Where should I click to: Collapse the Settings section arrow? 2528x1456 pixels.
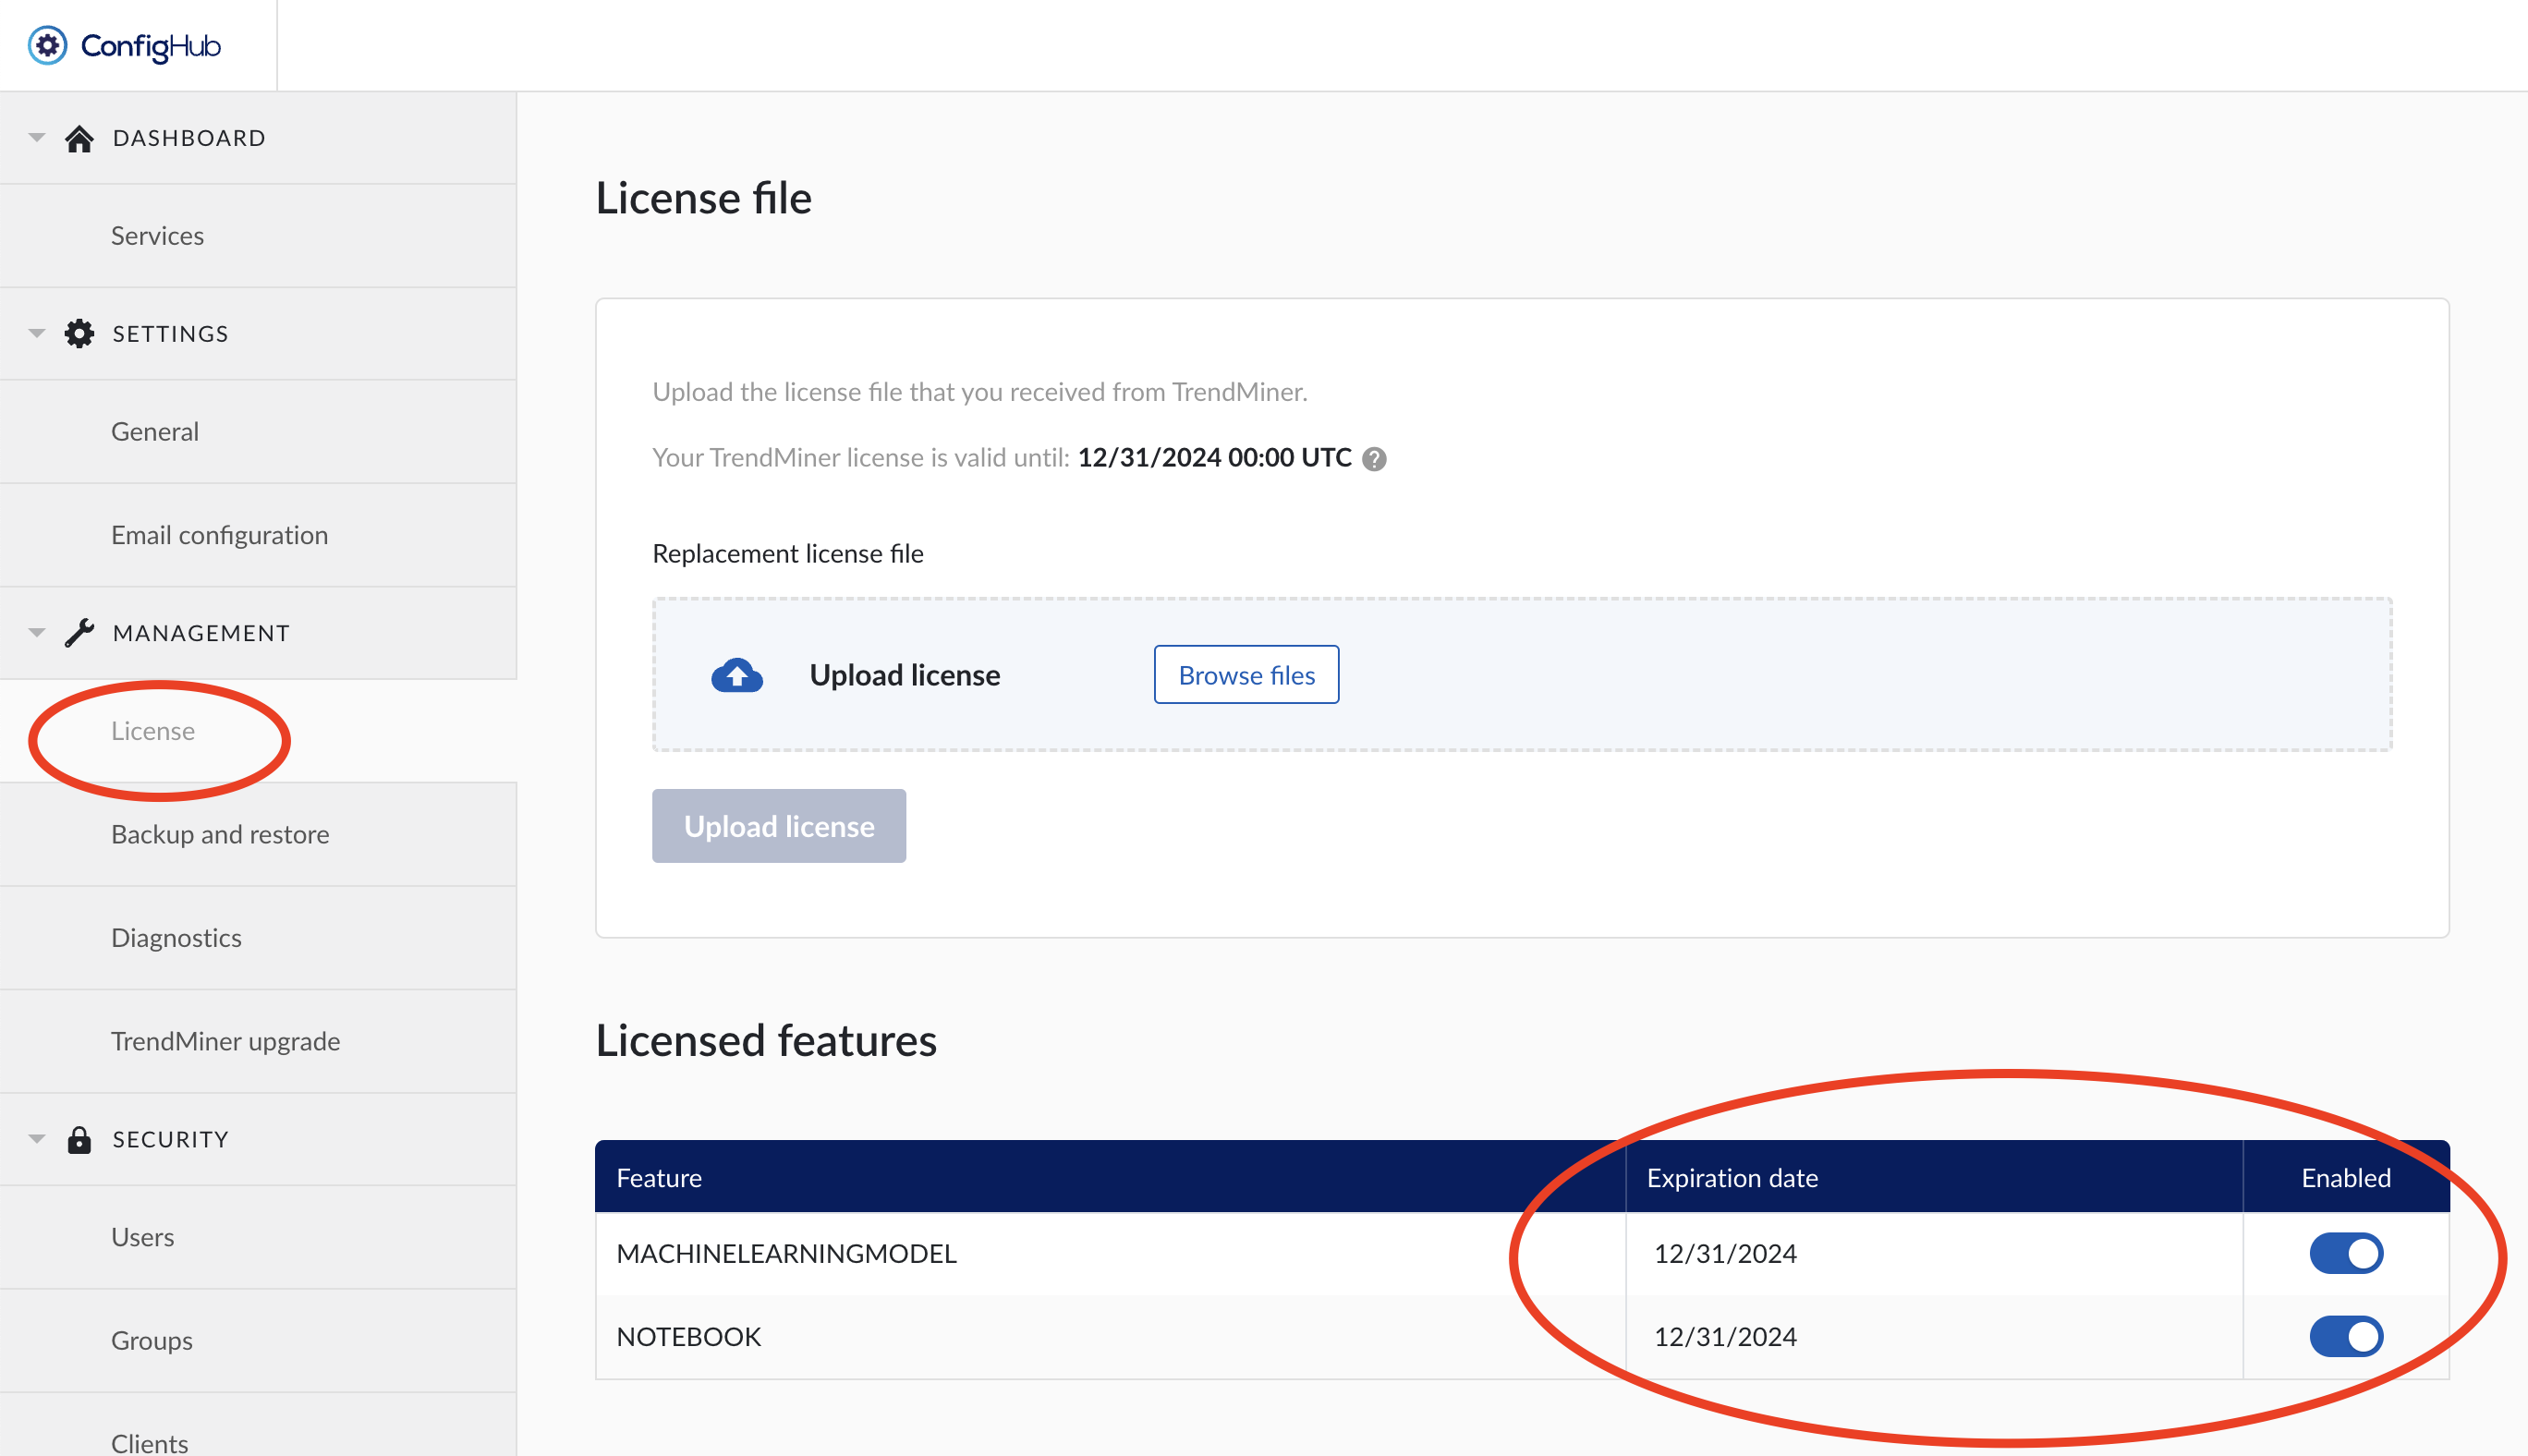37,333
